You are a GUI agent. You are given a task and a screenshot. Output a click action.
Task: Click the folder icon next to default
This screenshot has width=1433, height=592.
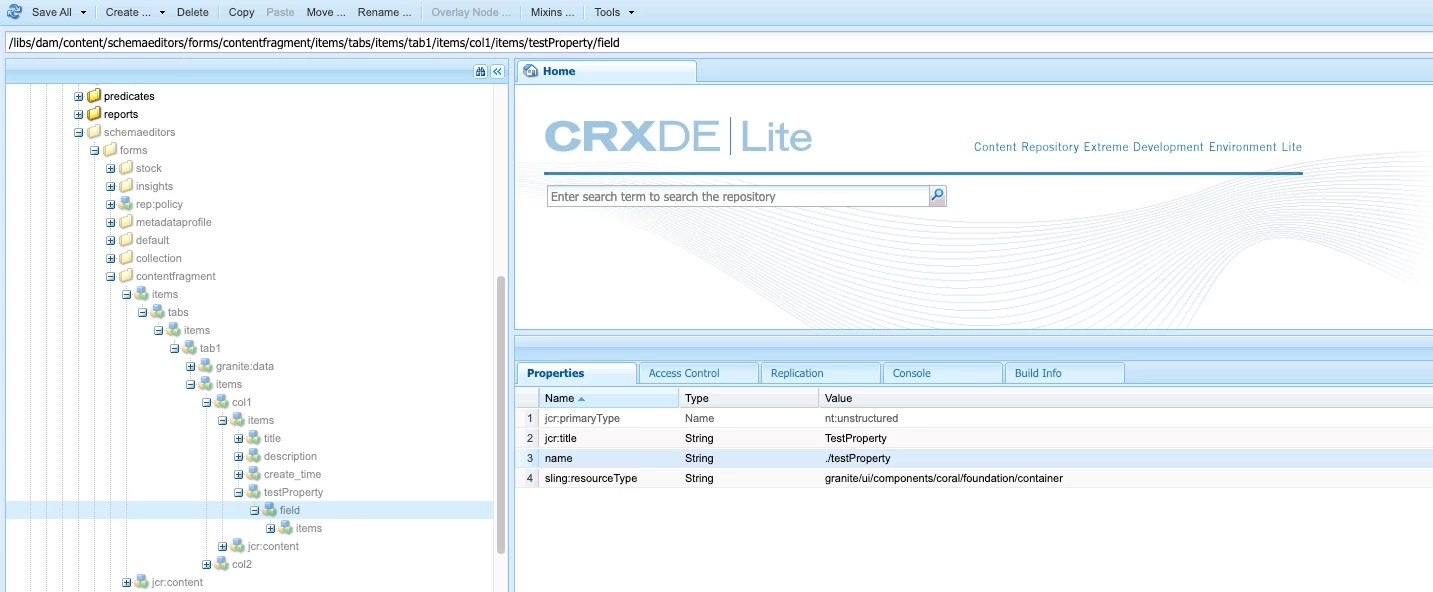point(126,240)
